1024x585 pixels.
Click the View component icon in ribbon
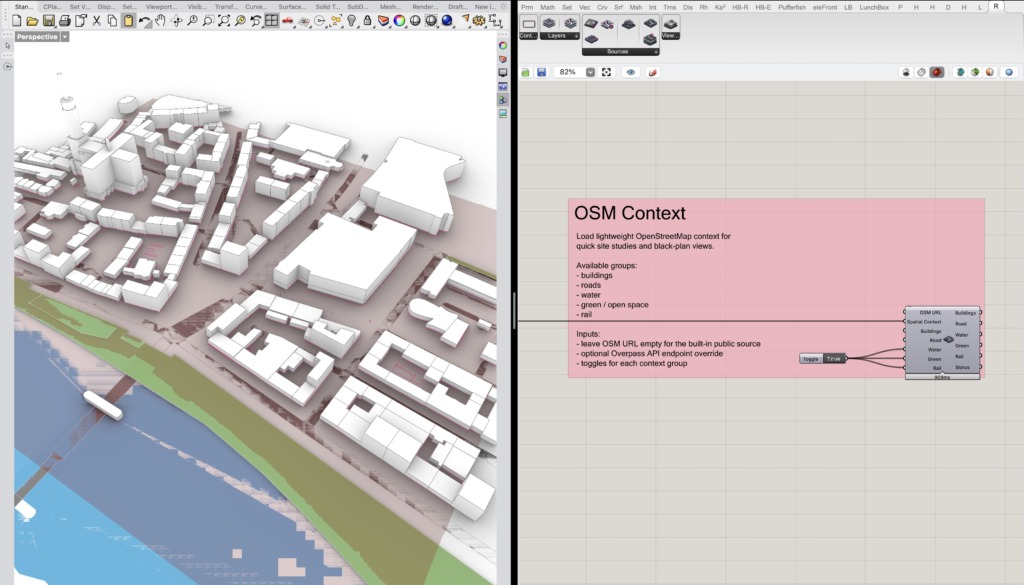pos(670,24)
